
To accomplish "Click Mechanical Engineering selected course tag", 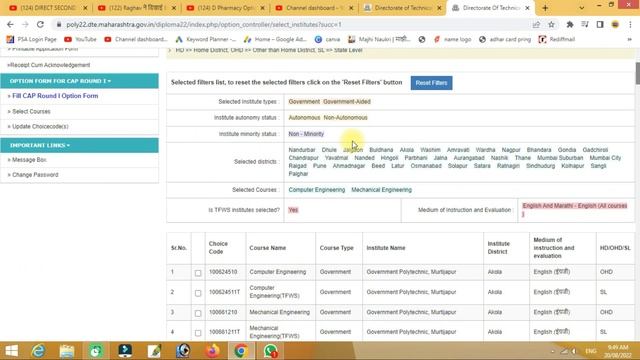I will click(382, 190).
